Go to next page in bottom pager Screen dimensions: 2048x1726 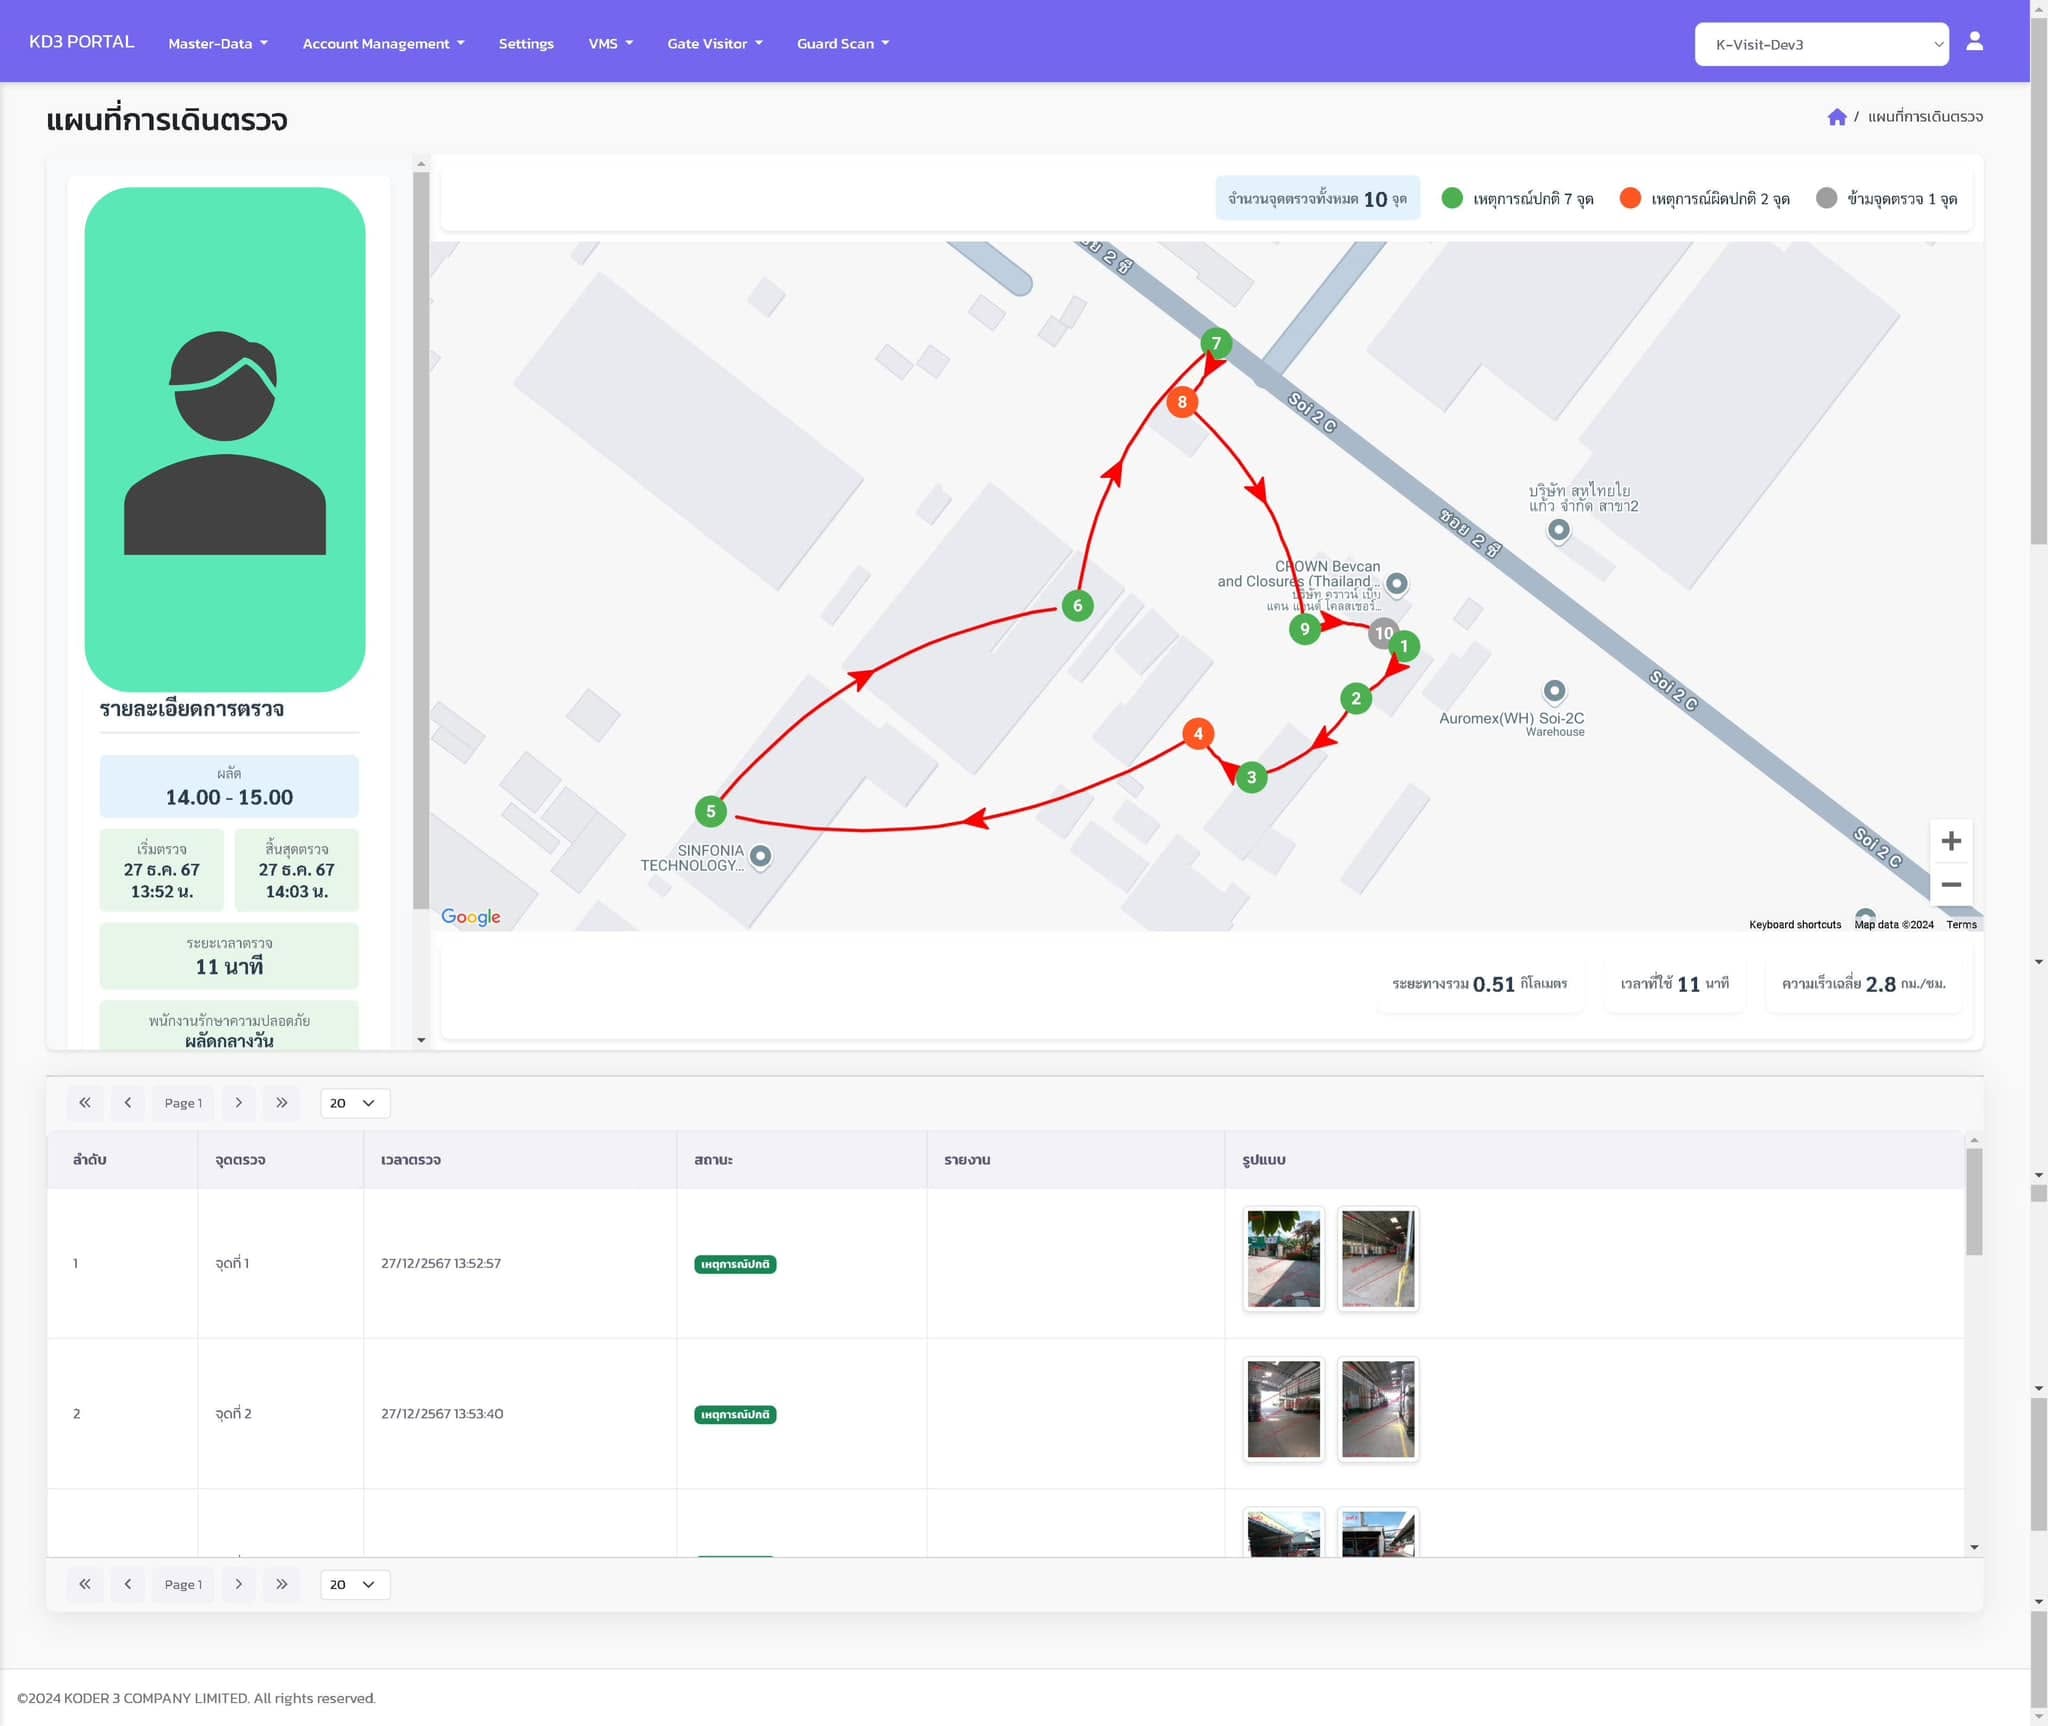(238, 1584)
